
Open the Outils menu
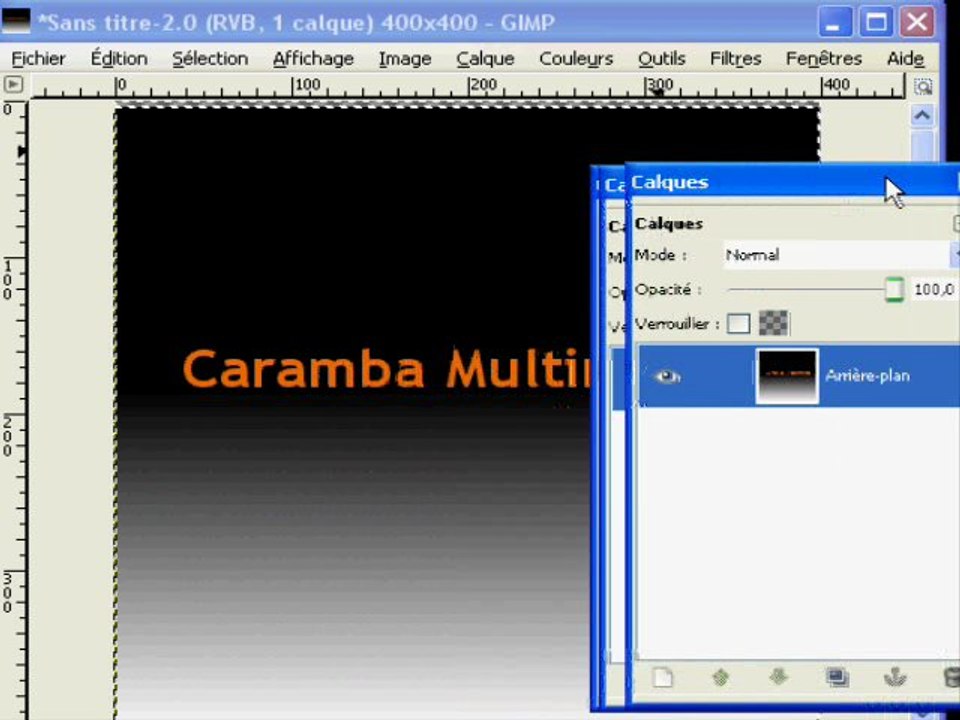tap(661, 59)
